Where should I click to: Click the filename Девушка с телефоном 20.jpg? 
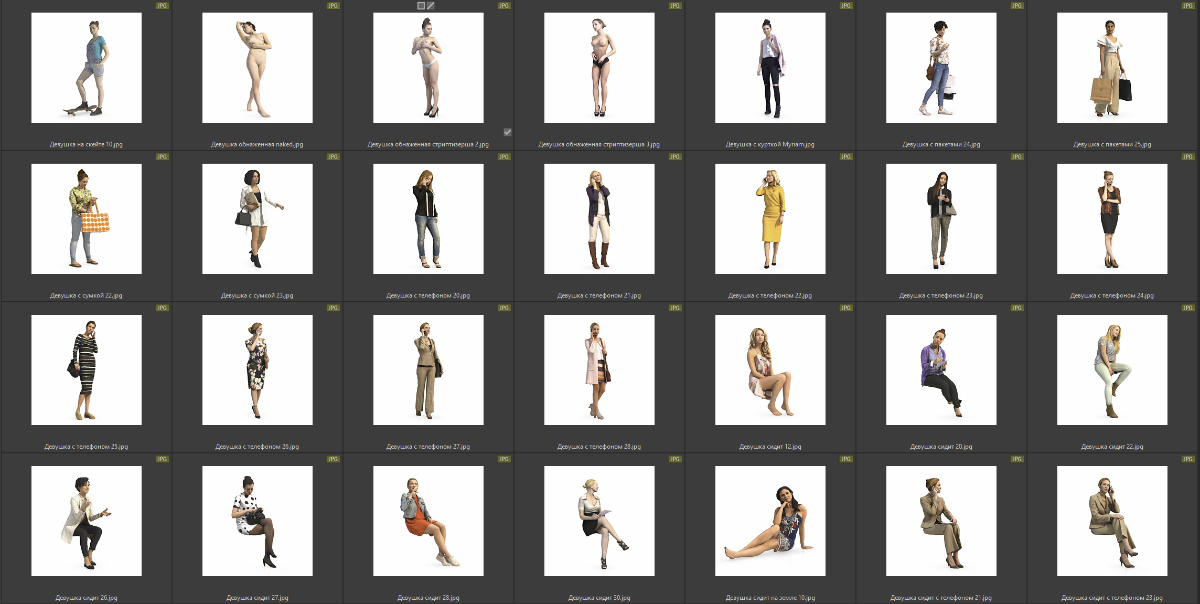[x=428, y=296]
